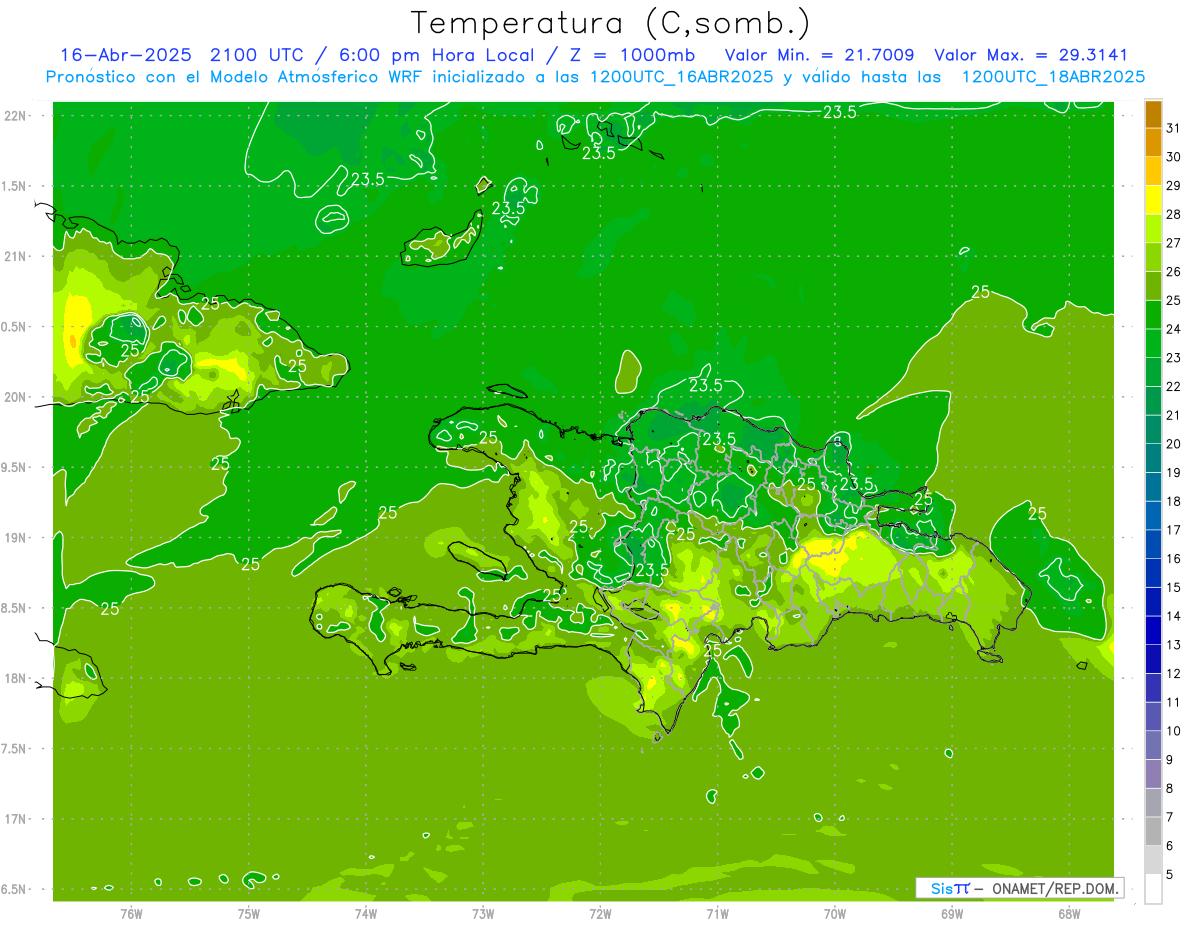Select the date '16-Abr-2025' in header

[x=128, y=55]
